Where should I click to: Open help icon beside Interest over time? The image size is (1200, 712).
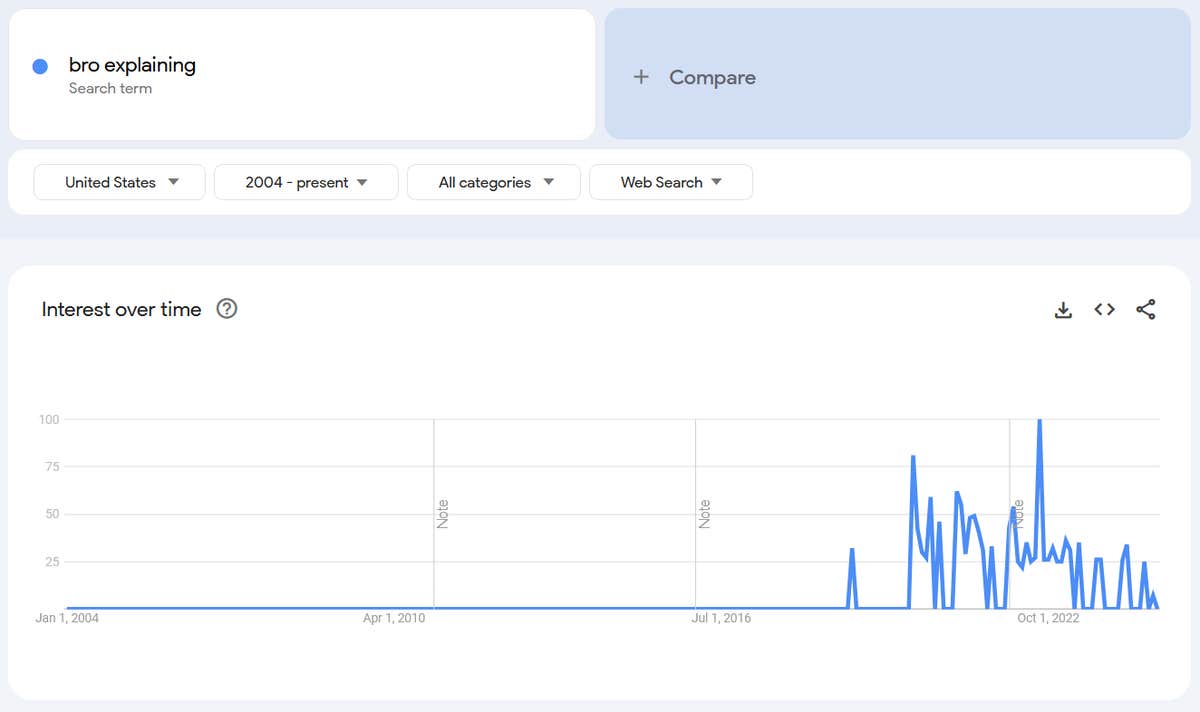click(227, 309)
